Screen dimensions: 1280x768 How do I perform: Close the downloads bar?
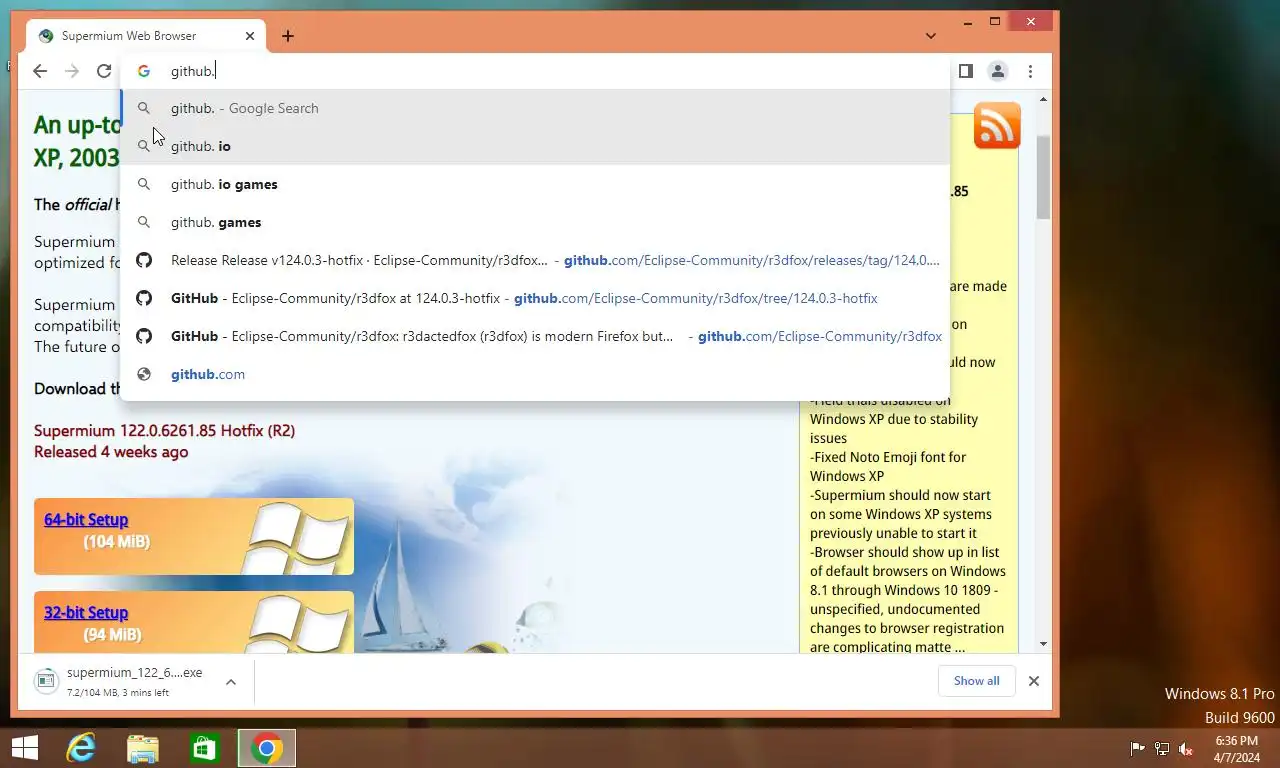(1034, 681)
